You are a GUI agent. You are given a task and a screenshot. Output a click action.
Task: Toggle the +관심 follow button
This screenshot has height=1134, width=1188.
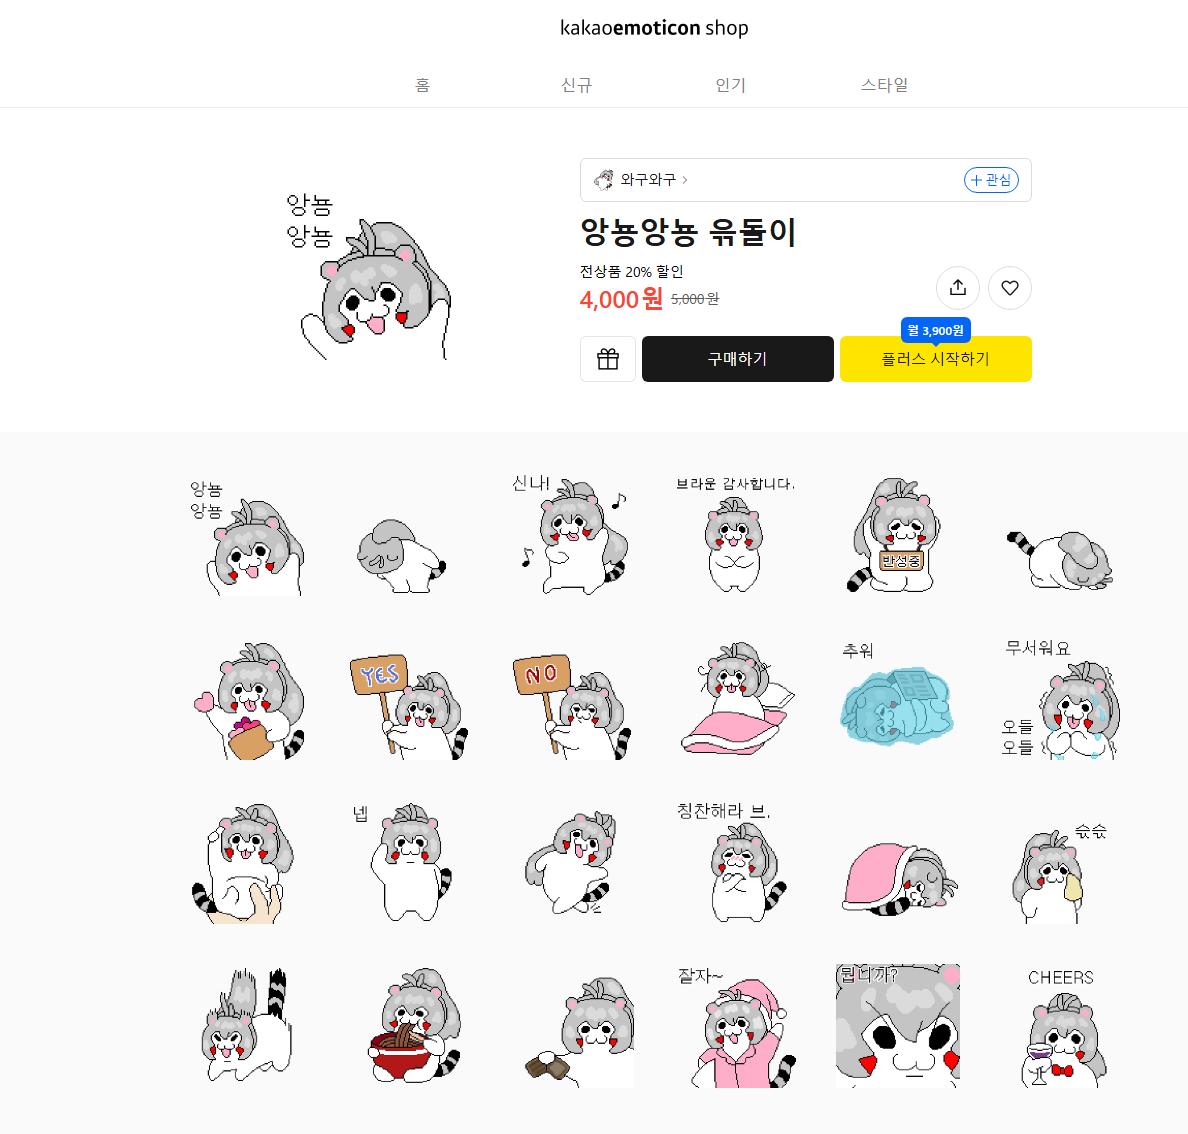pos(991,180)
